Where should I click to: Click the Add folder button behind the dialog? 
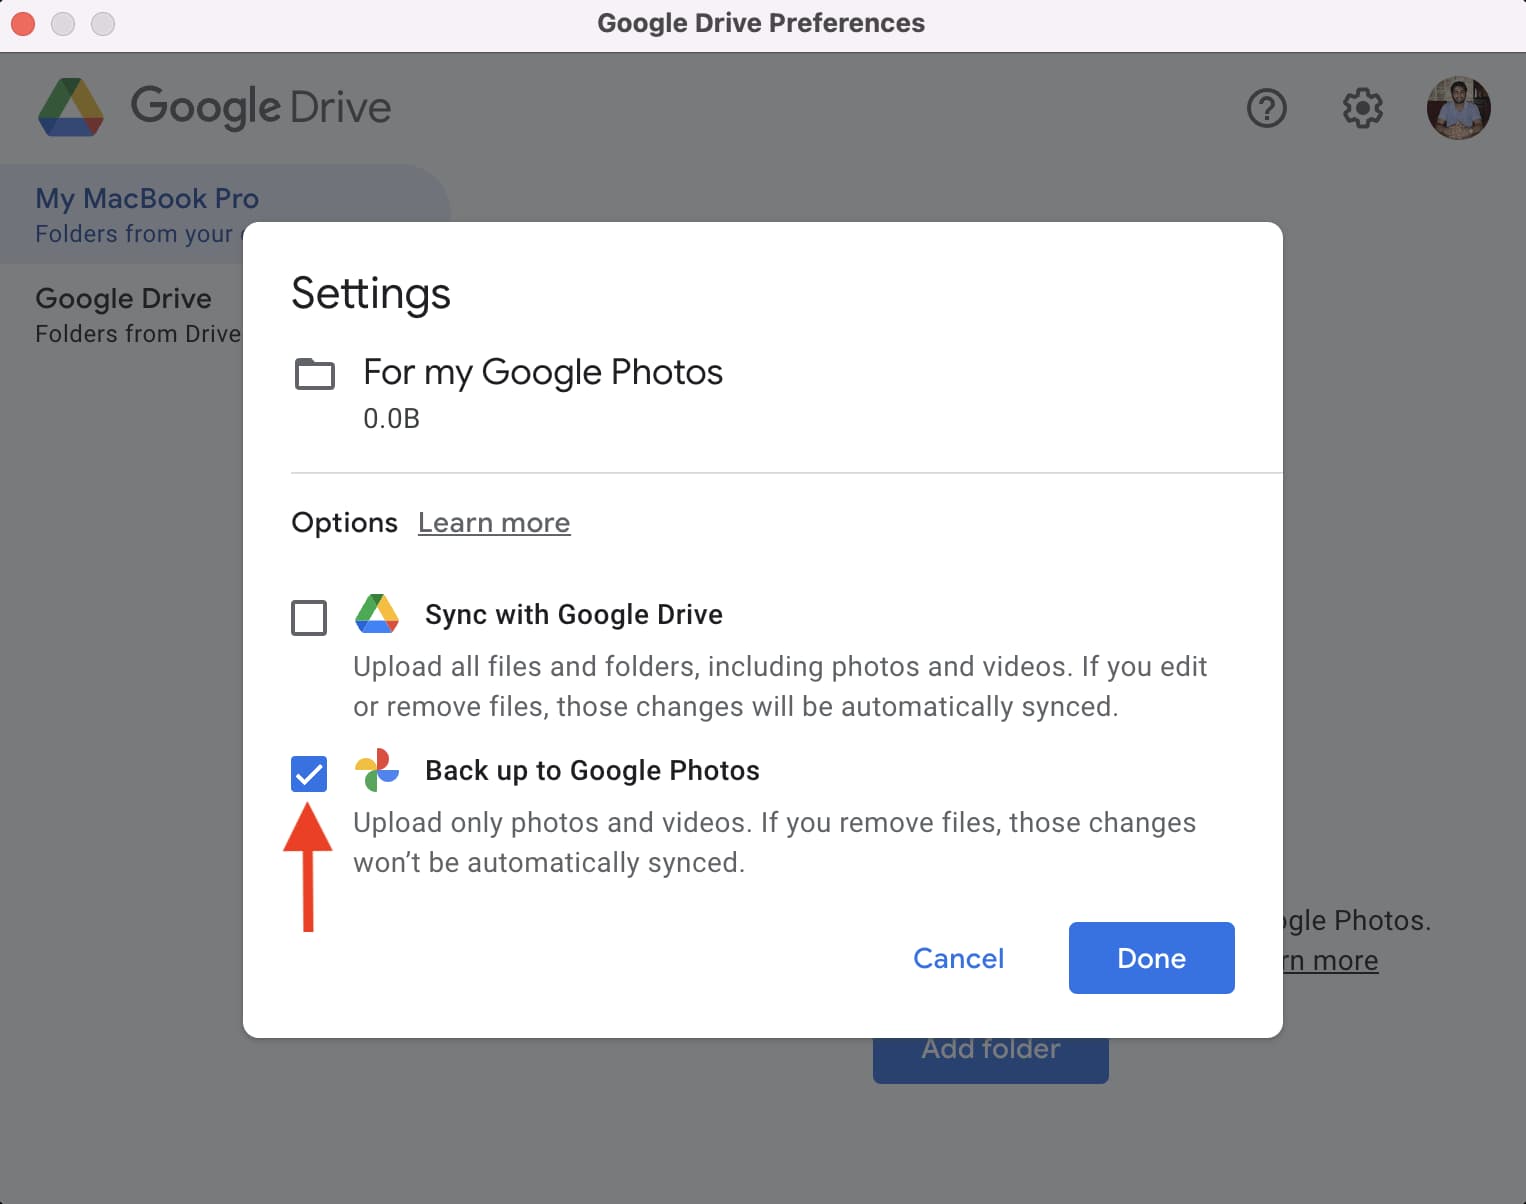pos(990,1060)
